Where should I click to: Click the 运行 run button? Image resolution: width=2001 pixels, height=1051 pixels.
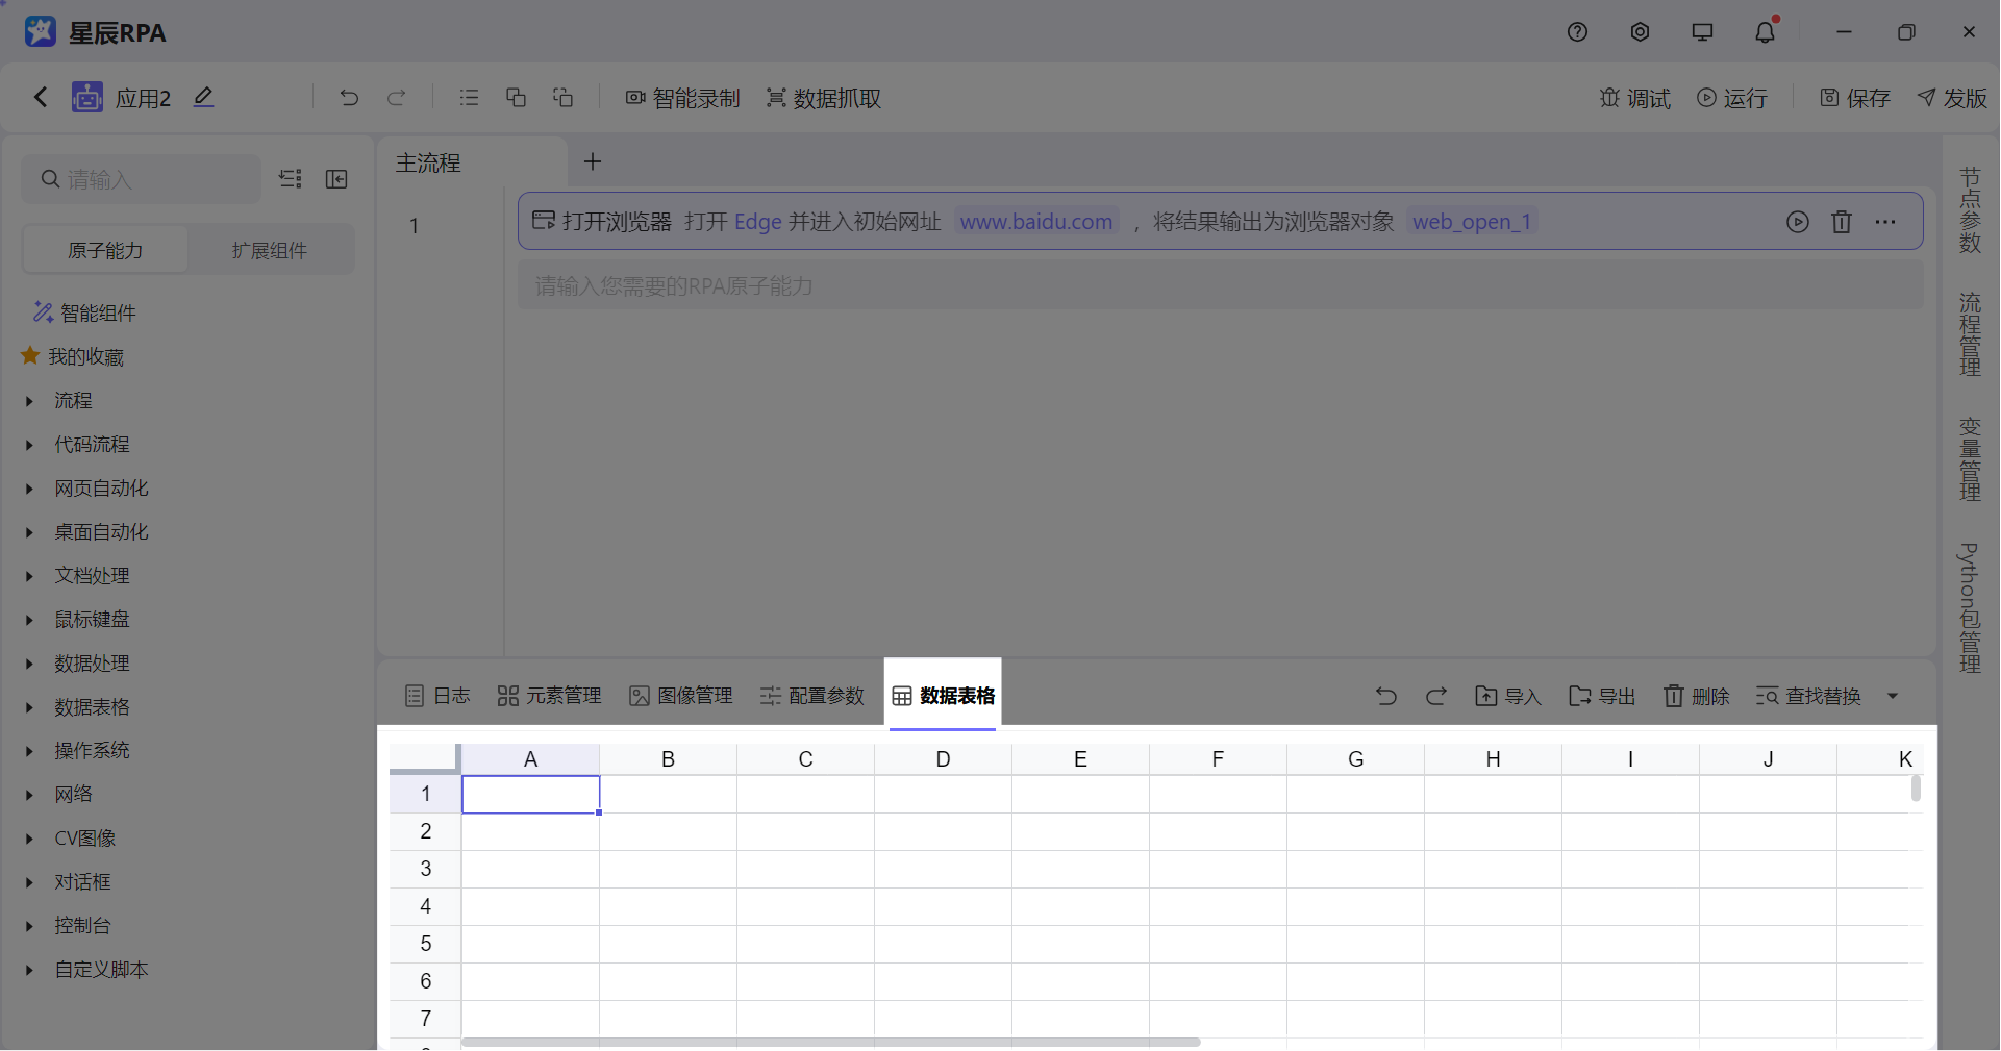[x=1732, y=98]
